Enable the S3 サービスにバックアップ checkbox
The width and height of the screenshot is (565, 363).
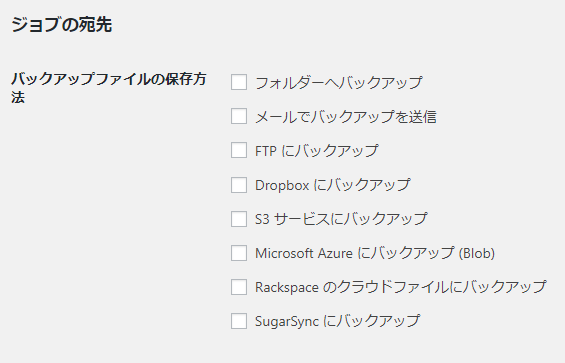239,219
